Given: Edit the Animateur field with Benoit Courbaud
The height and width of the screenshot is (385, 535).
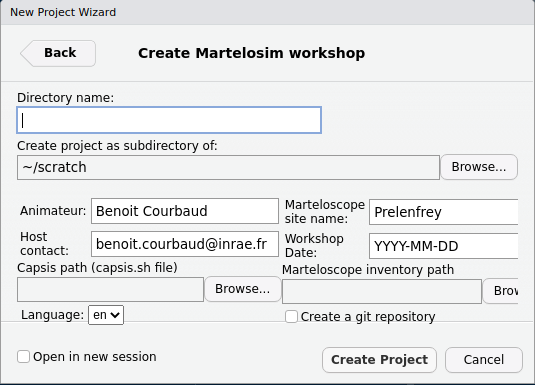Looking at the screenshot, I should pos(185,211).
